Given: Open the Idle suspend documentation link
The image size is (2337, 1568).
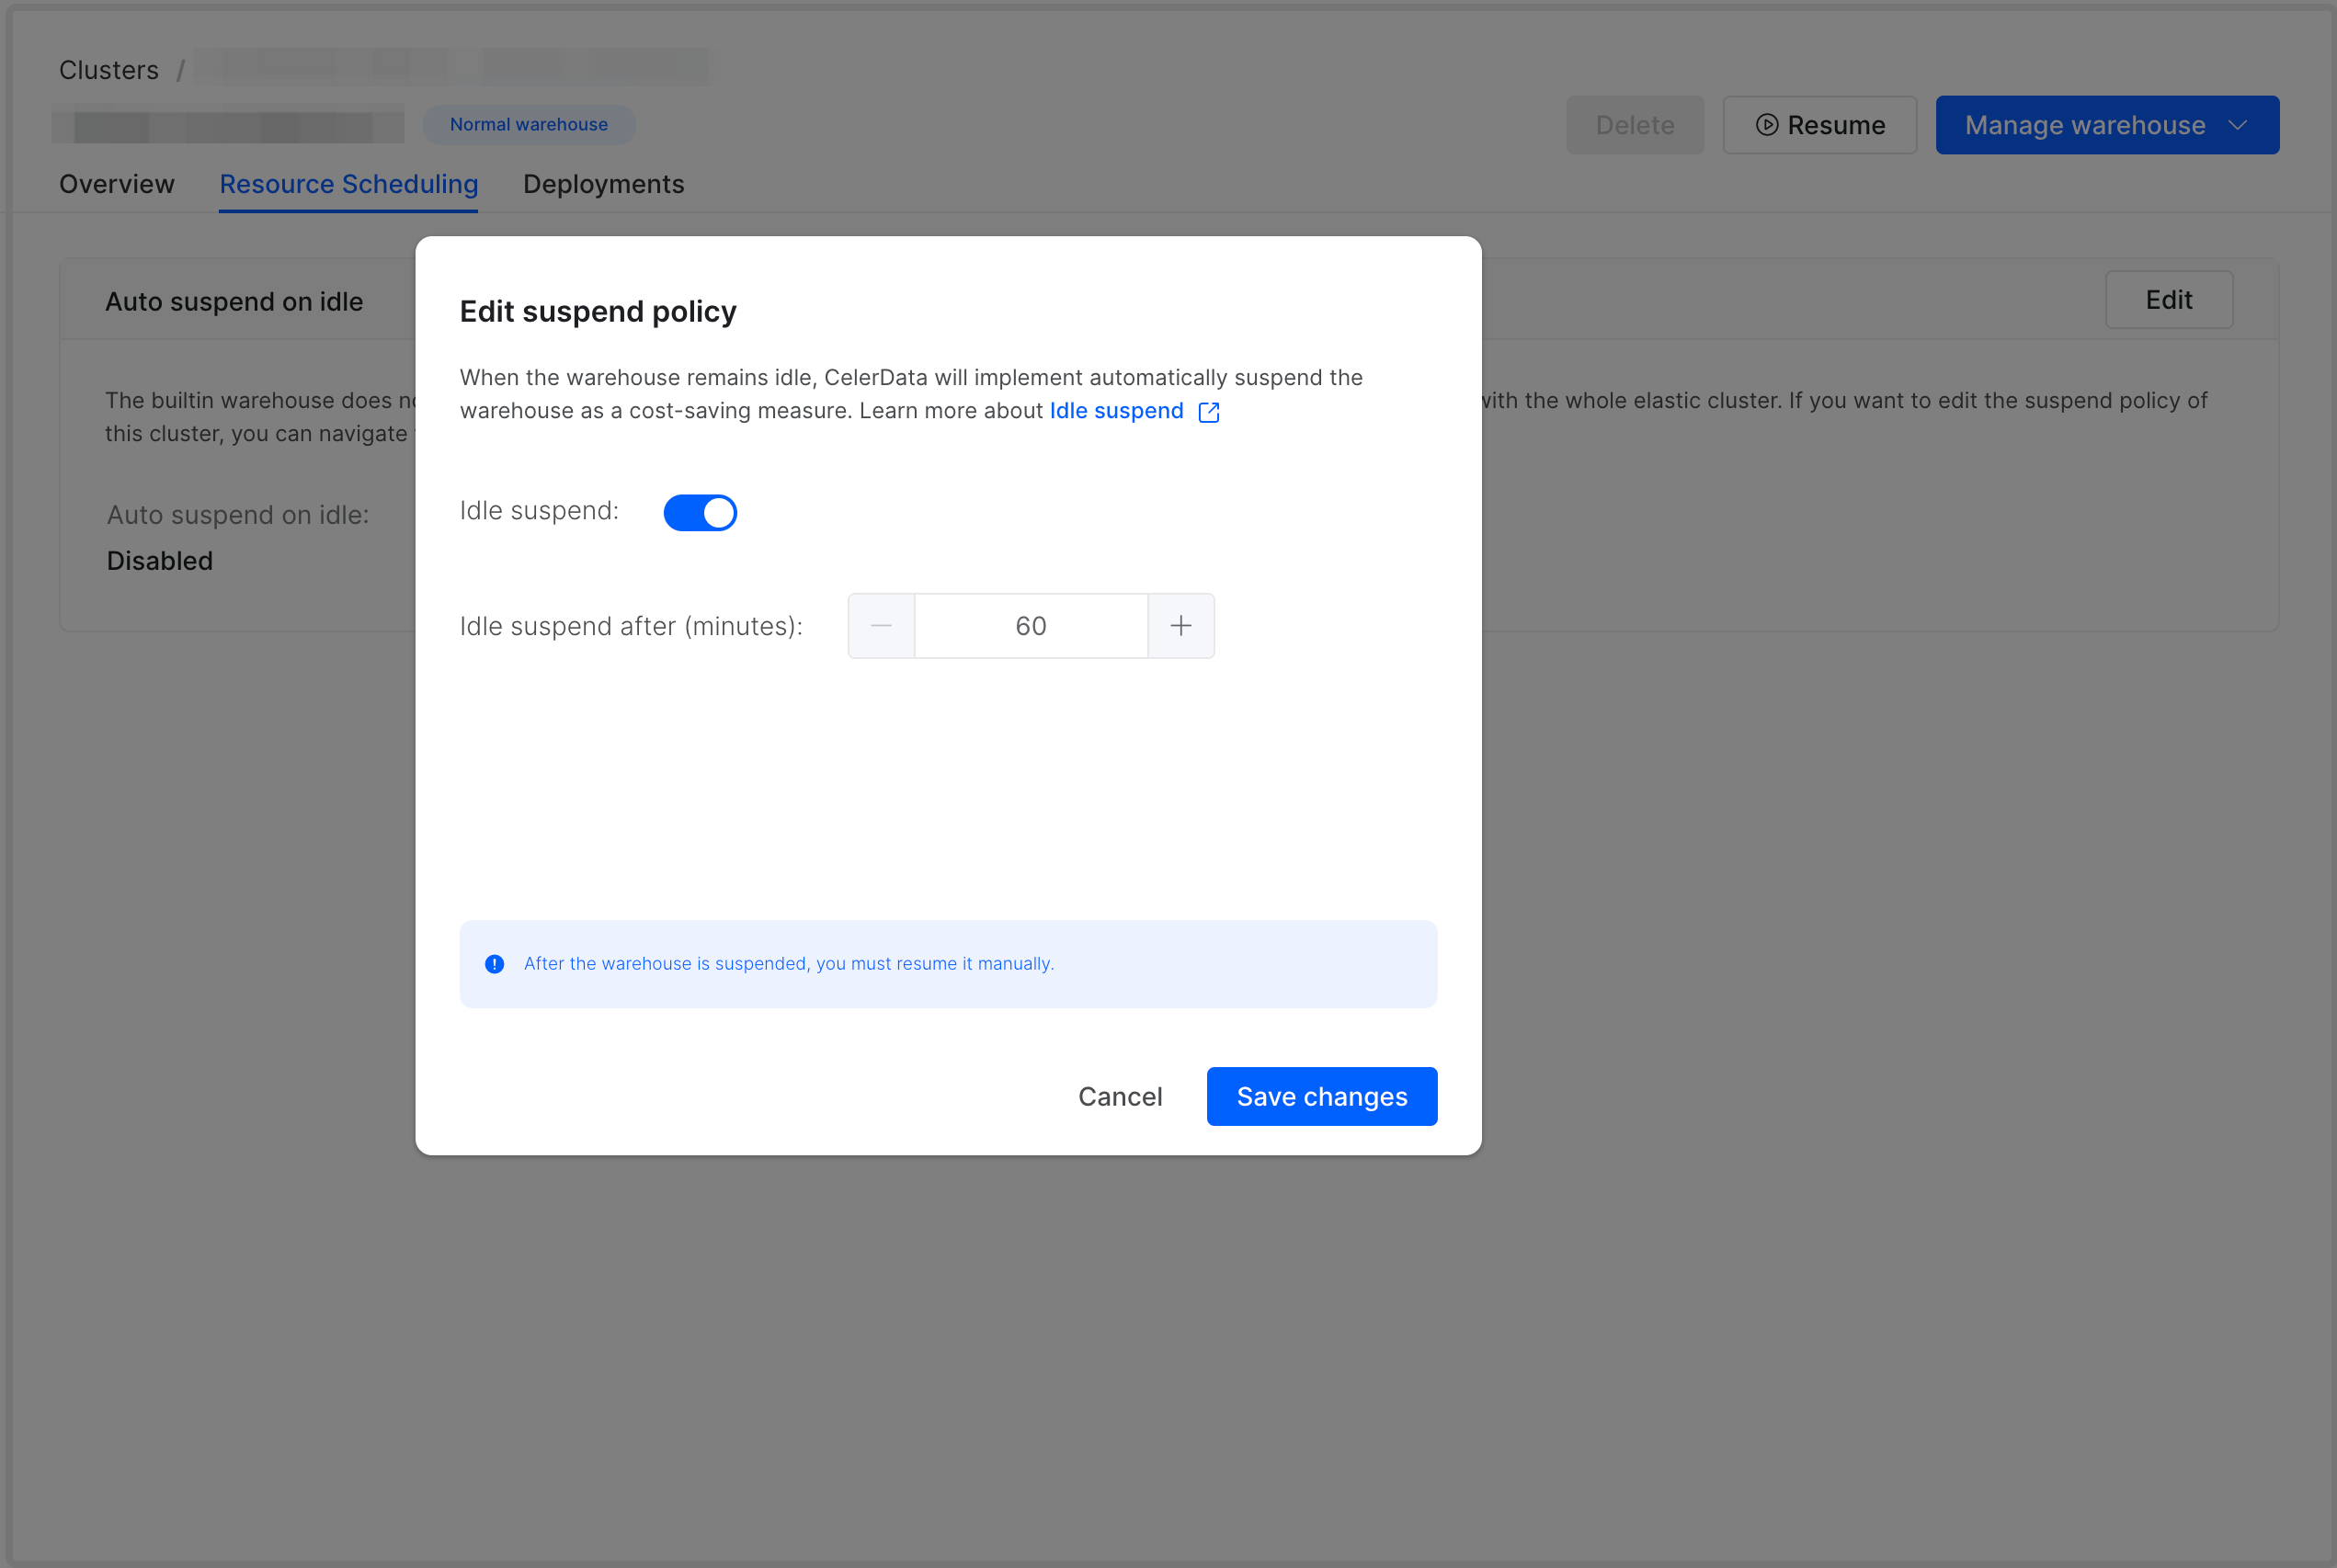Looking at the screenshot, I should (1116, 411).
